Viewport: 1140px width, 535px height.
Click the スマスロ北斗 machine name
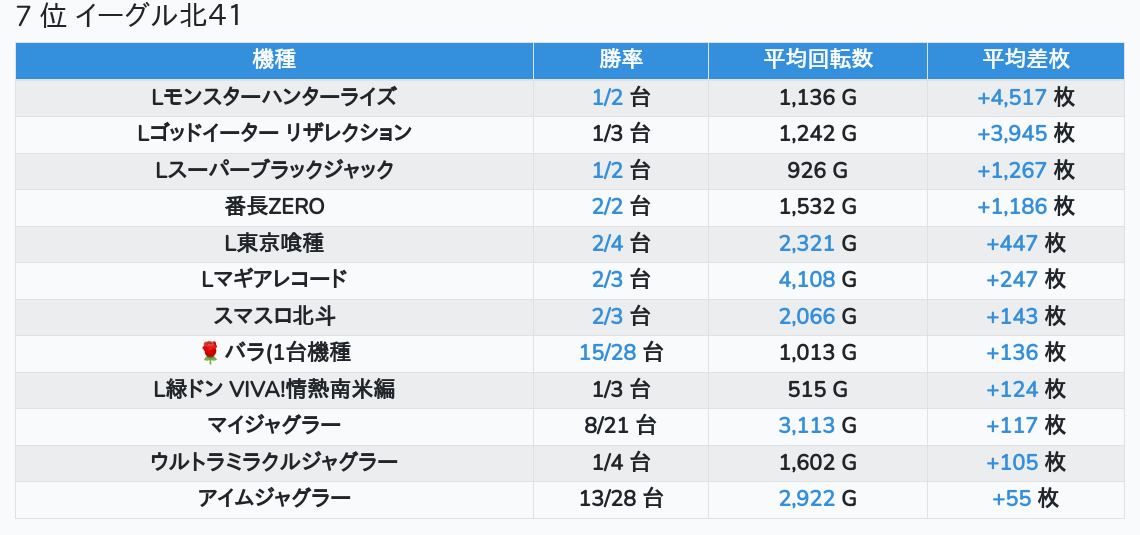coord(275,316)
